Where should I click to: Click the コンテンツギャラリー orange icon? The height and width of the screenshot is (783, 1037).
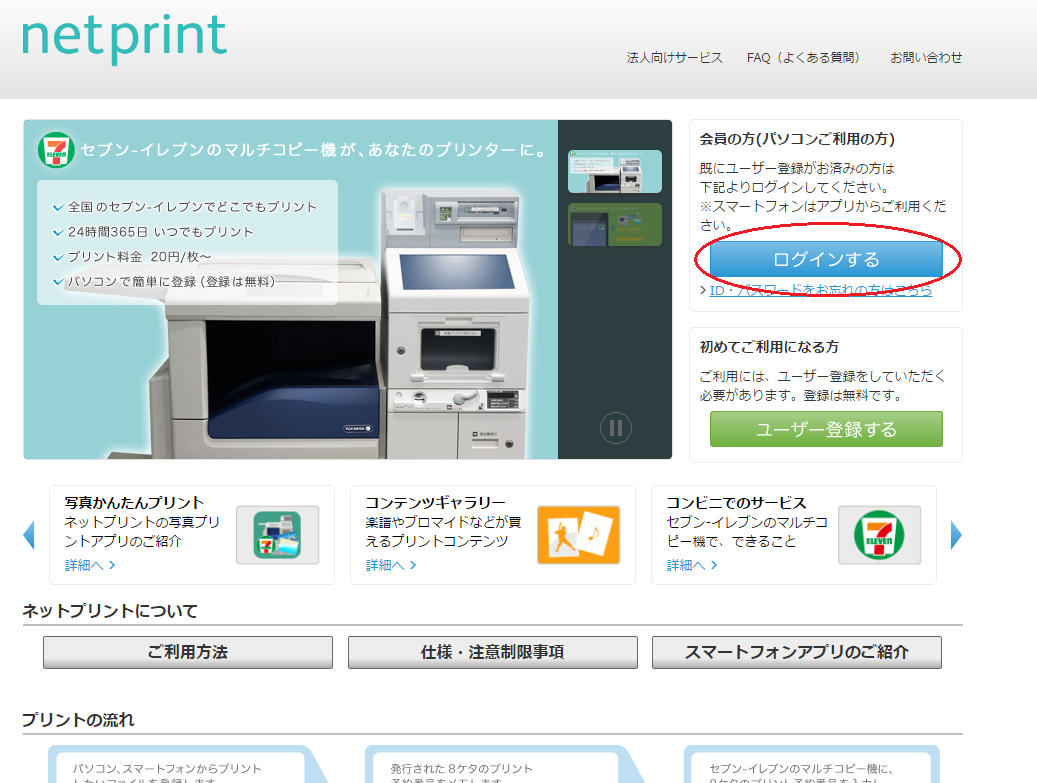coord(579,535)
